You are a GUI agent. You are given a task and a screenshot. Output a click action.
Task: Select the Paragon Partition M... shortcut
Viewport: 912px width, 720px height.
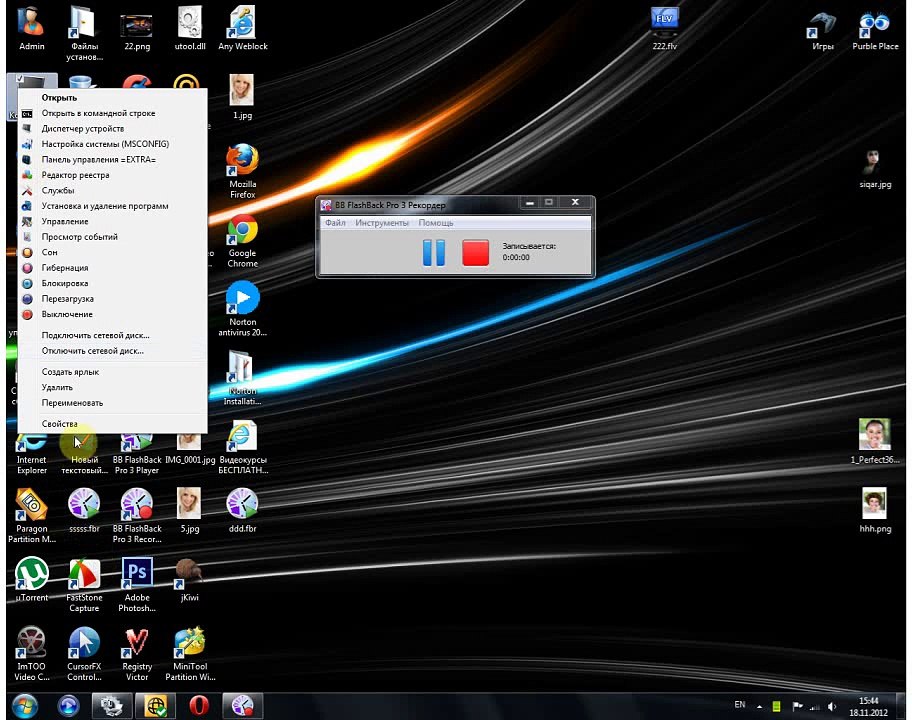pyautogui.click(x=31, y=516)
